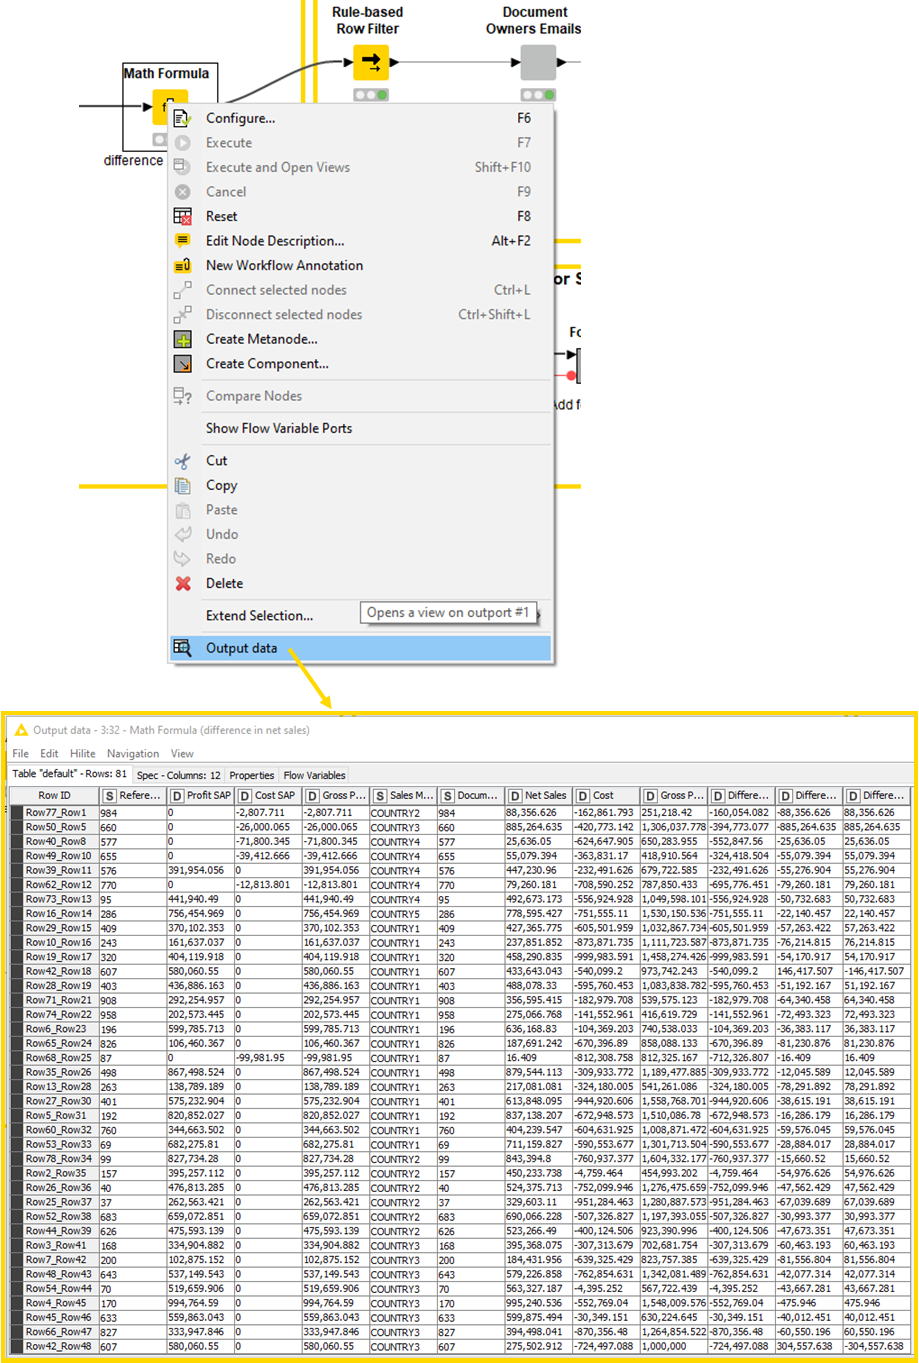This screenshot has height=1363, width=919.
Task: Select the Document Owners Emails node icon
Action: coord(538,63)
